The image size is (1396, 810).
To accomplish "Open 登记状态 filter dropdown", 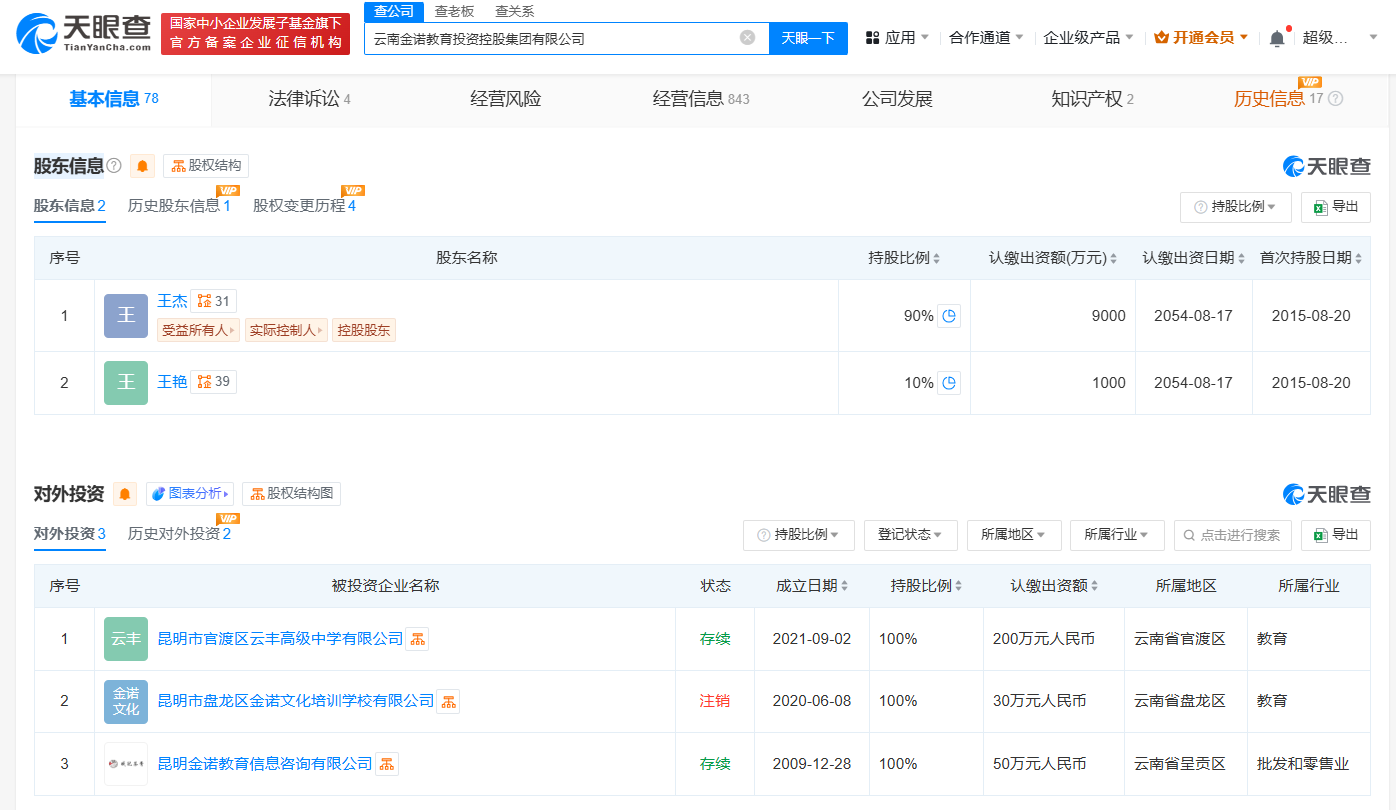I will [911, 535].
